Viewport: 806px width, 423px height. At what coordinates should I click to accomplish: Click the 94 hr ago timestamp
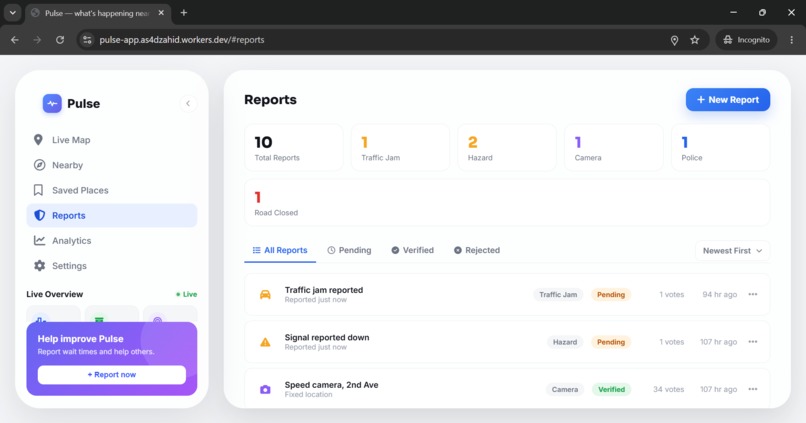[x=720, y=295]
